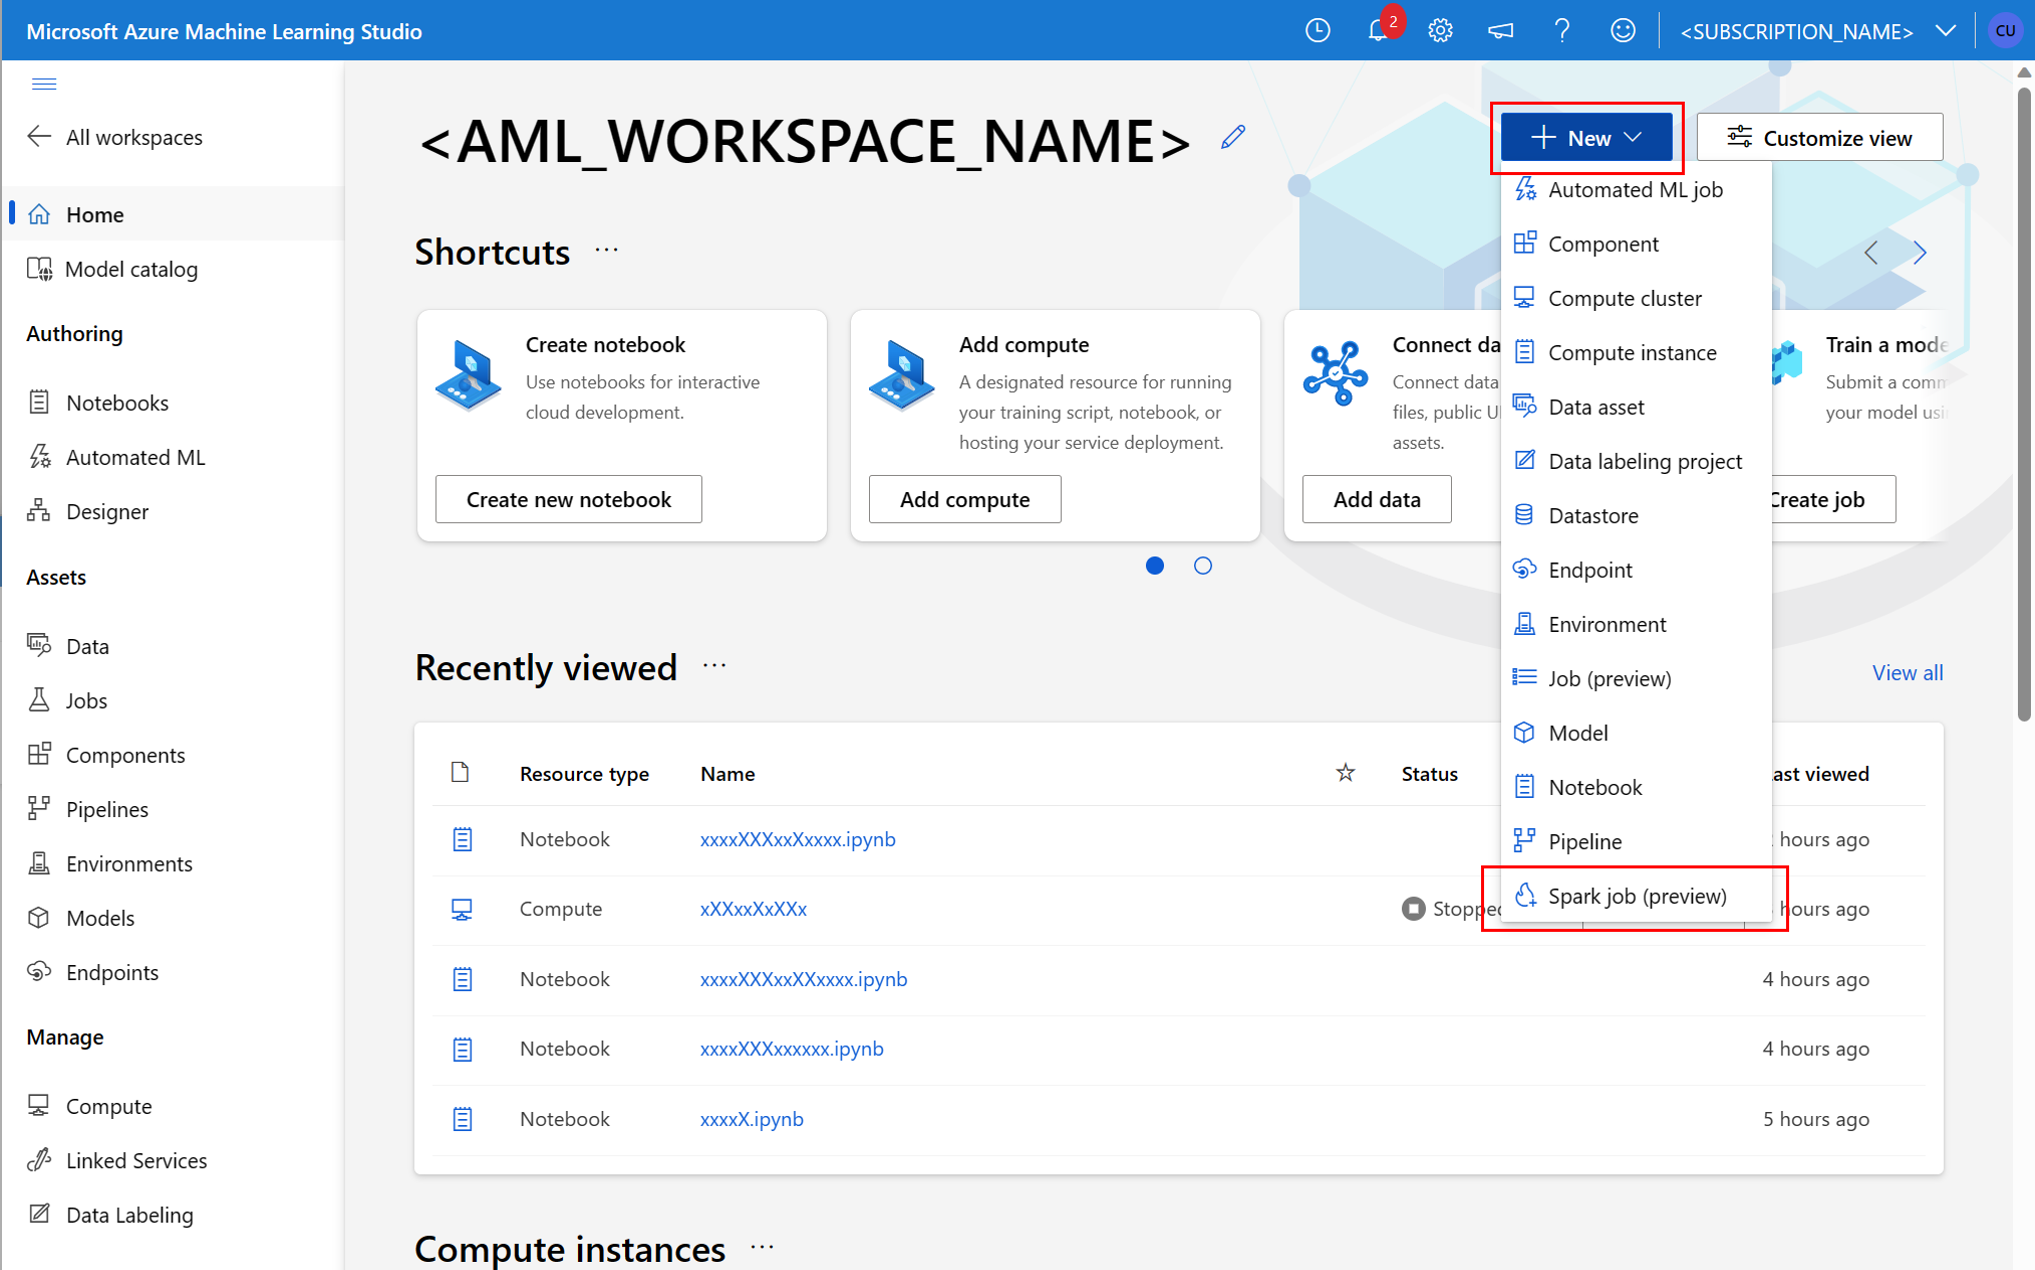Click the Notebooks sidebar menu item
The width and height of the screenshot is (2035, 1270).
116,402
